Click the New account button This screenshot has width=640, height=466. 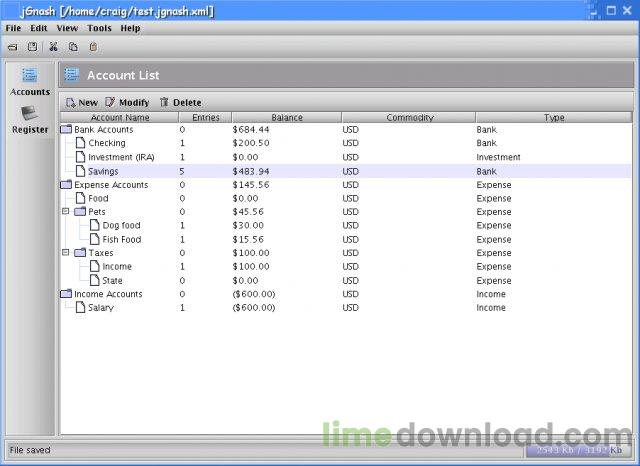pyautogui.click(x=82, y=102)
